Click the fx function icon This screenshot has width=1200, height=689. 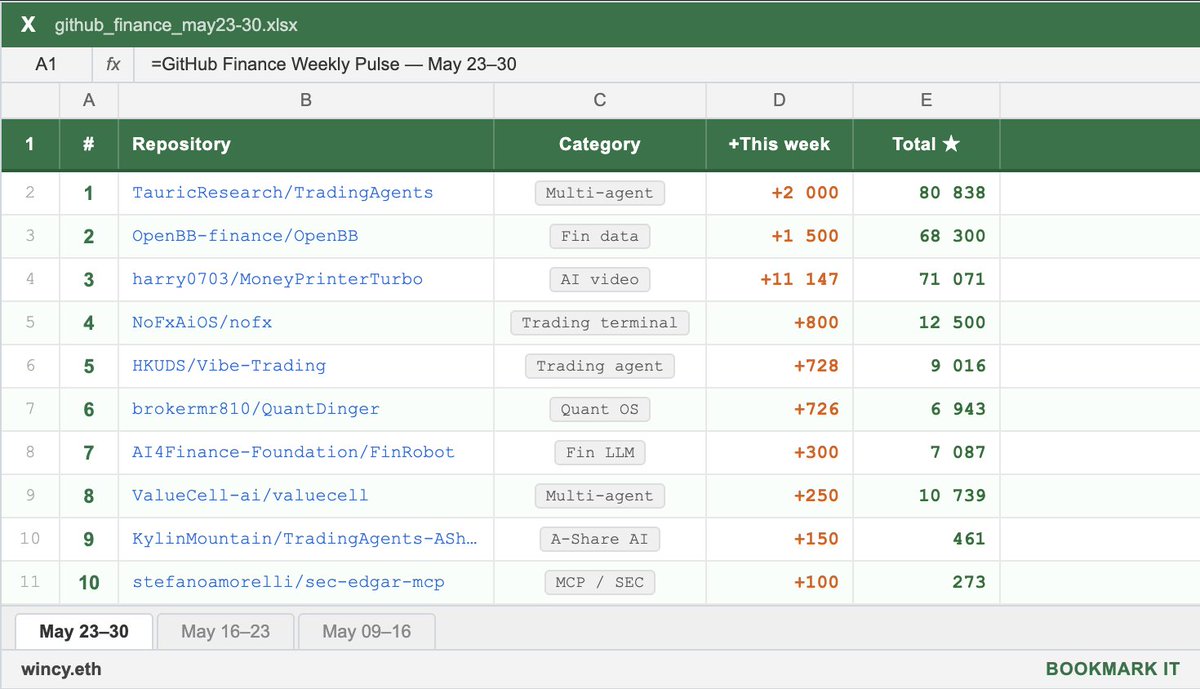tap(113, 64)
